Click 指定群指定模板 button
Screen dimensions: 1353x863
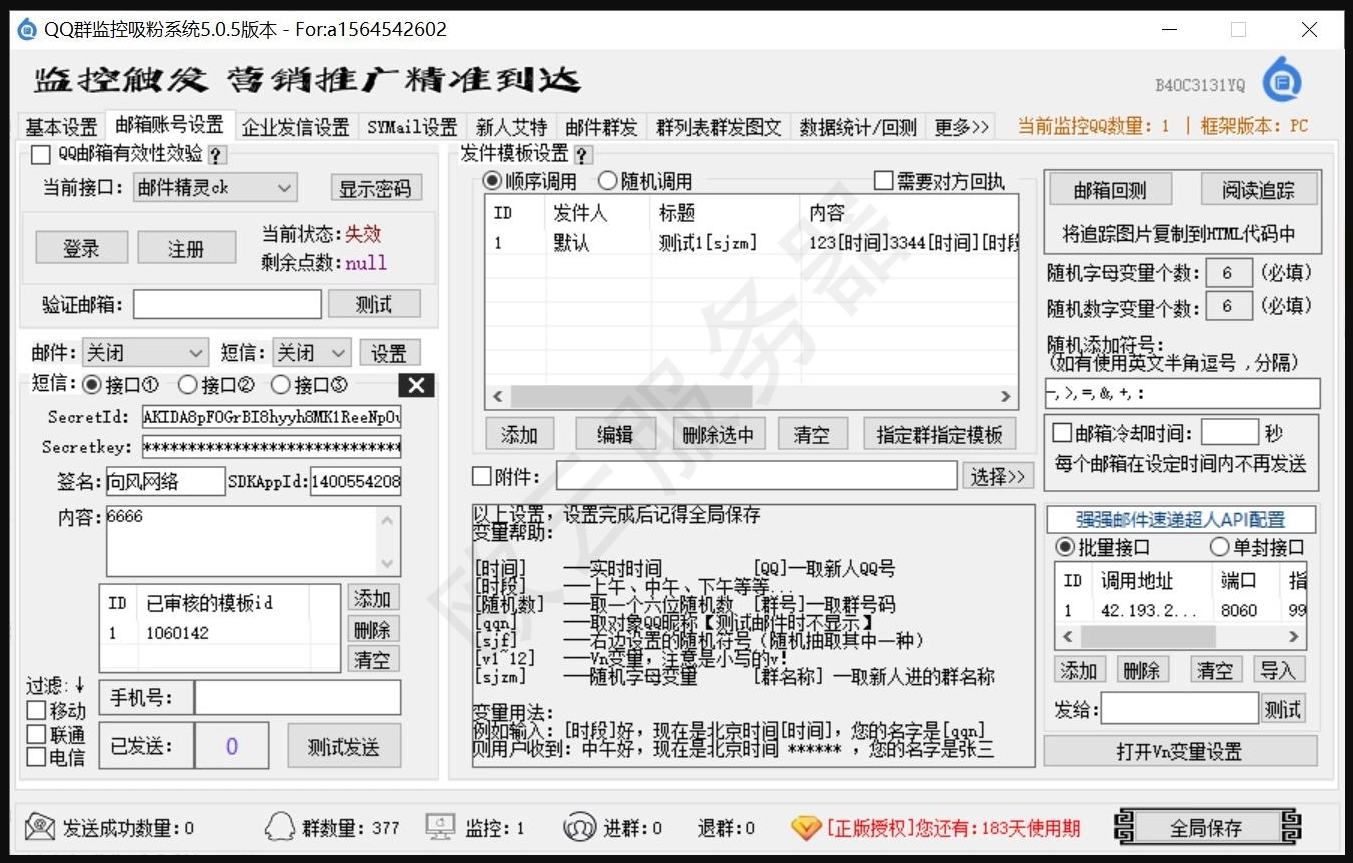(x=939, y=434)
